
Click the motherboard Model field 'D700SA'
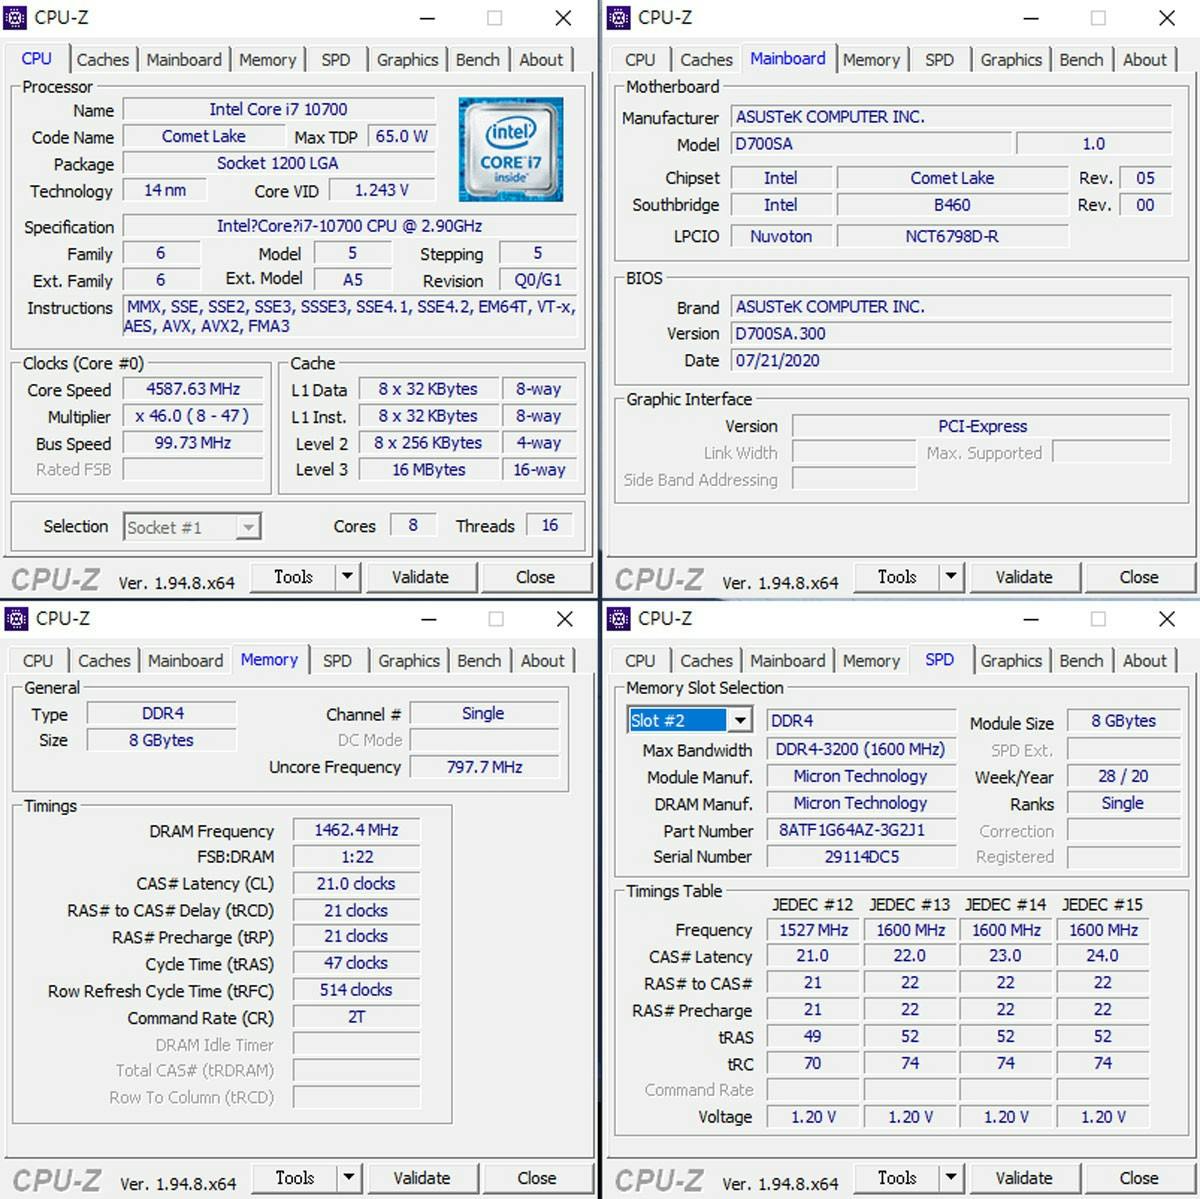[870, 144]
